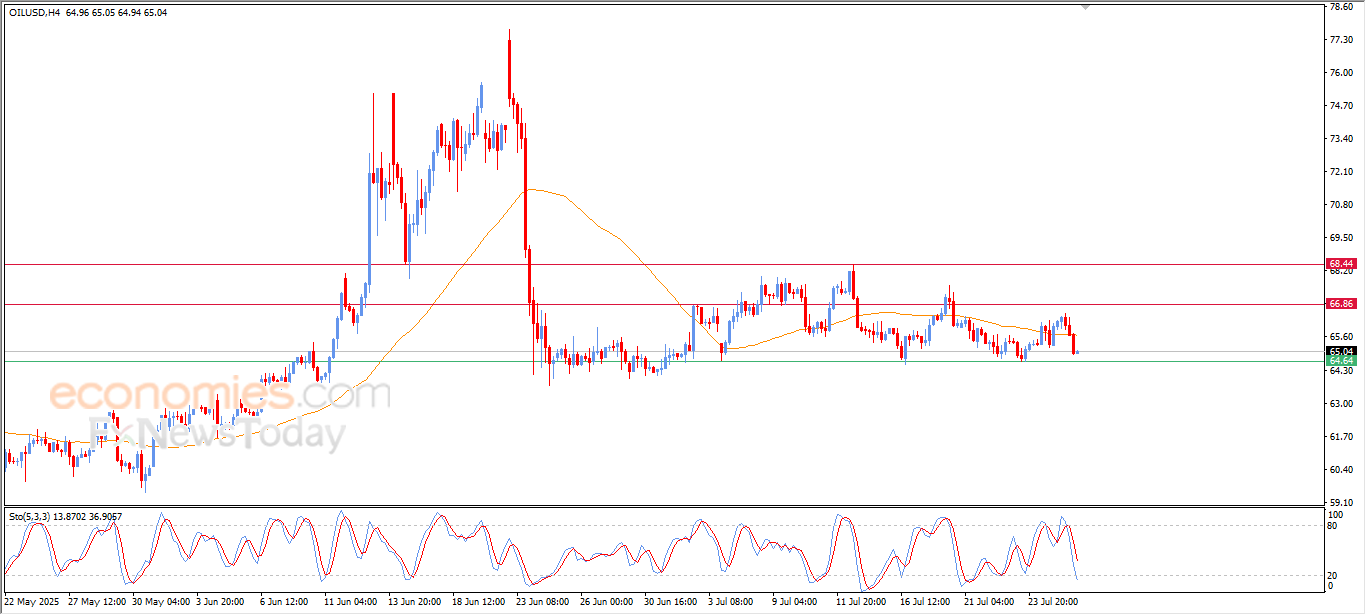This screenshot has height=615, width=1366.
Task: Click the 60.40 price axis label
Action: 1340,470
